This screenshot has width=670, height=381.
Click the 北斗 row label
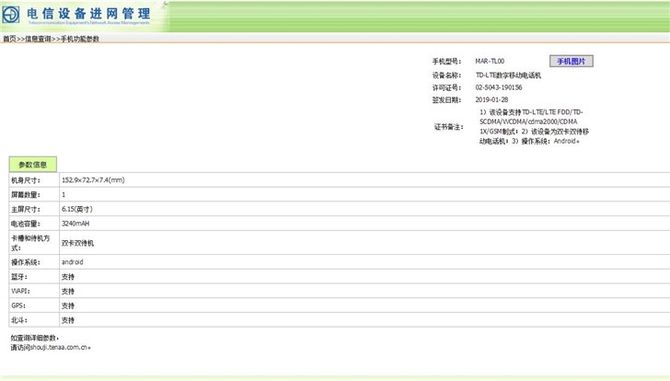pyautogui.click(x=19, y=320)
